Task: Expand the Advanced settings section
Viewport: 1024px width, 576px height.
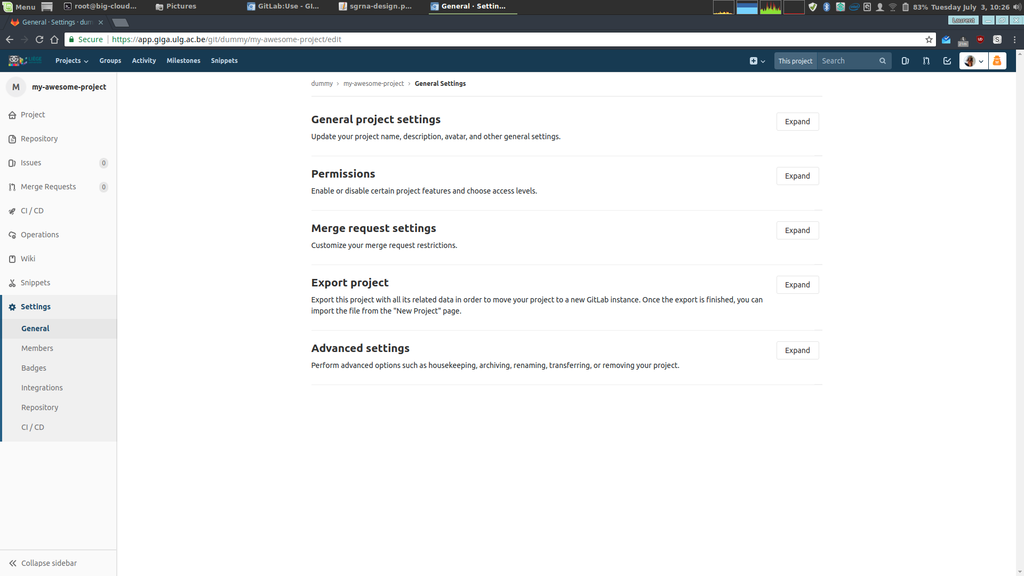Action: pos(797,350)
